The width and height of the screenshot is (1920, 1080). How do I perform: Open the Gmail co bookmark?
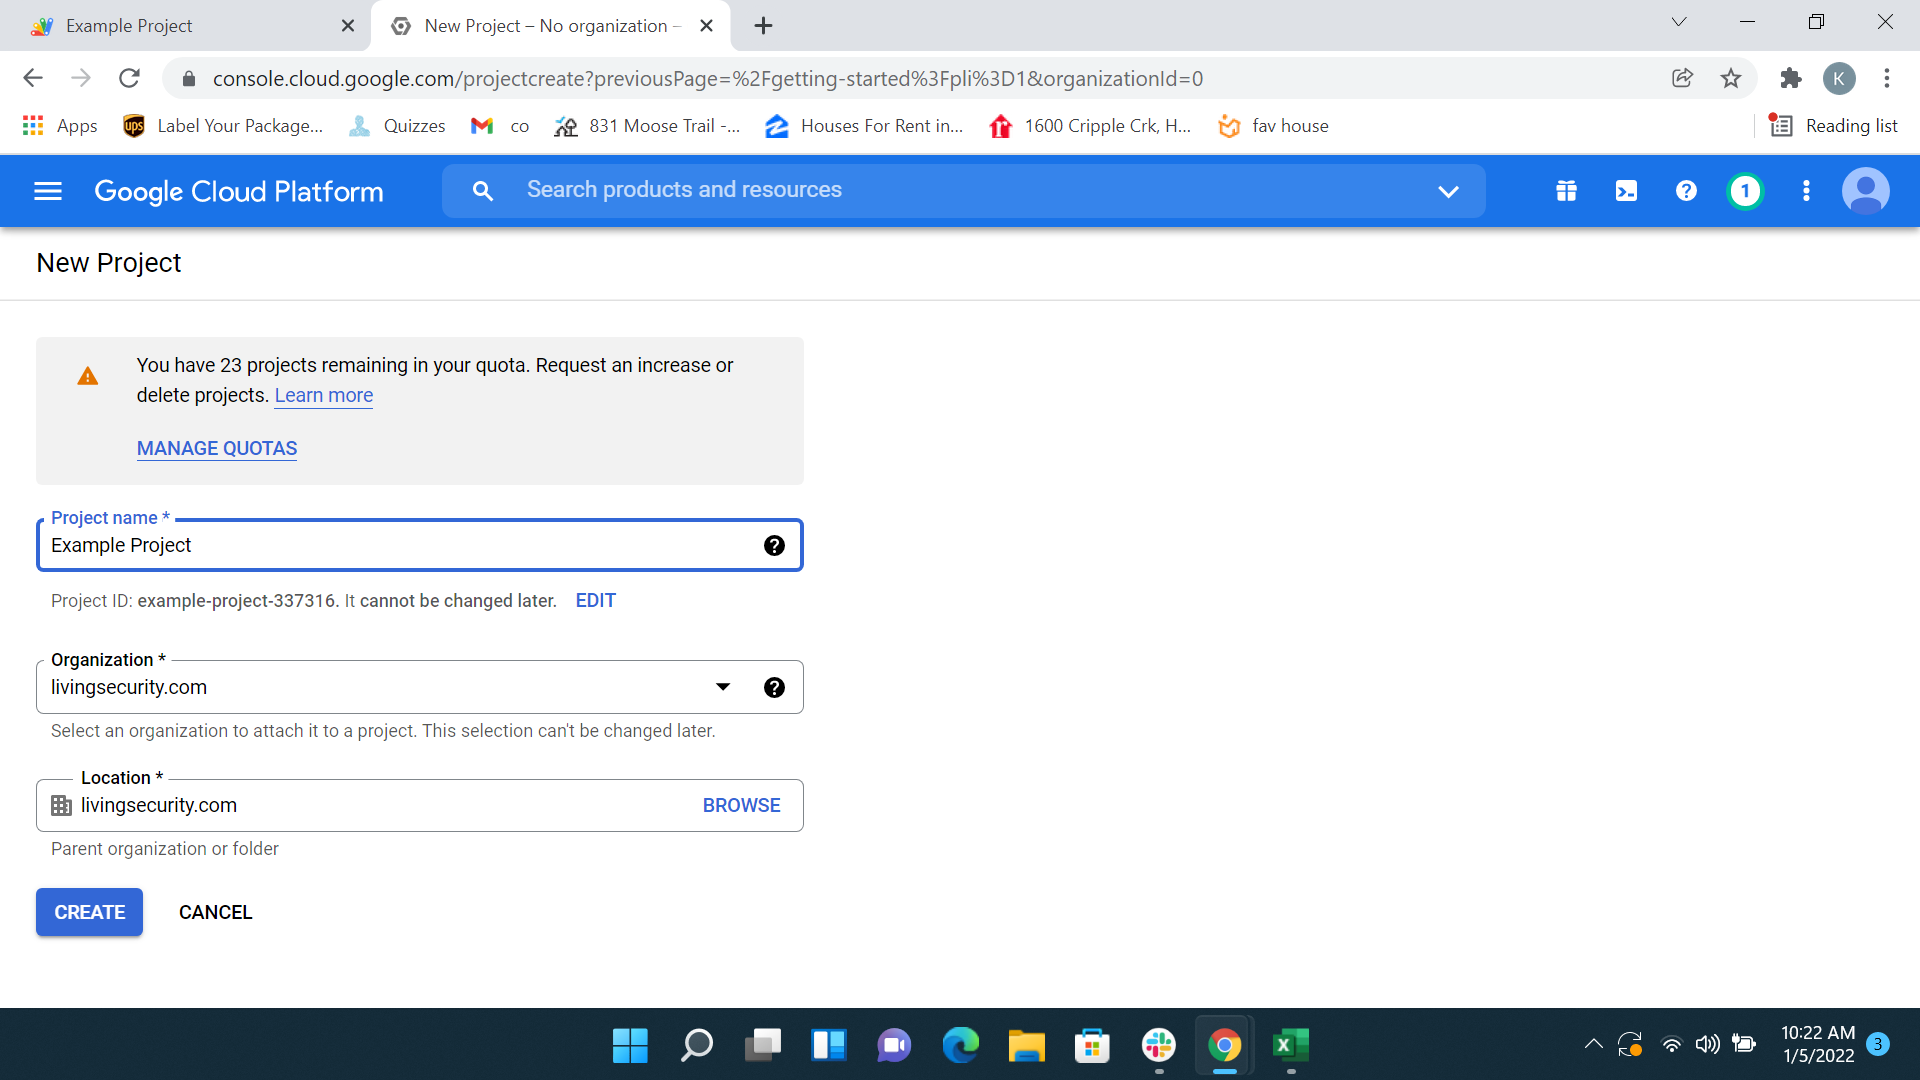click(x=500, y=126)
